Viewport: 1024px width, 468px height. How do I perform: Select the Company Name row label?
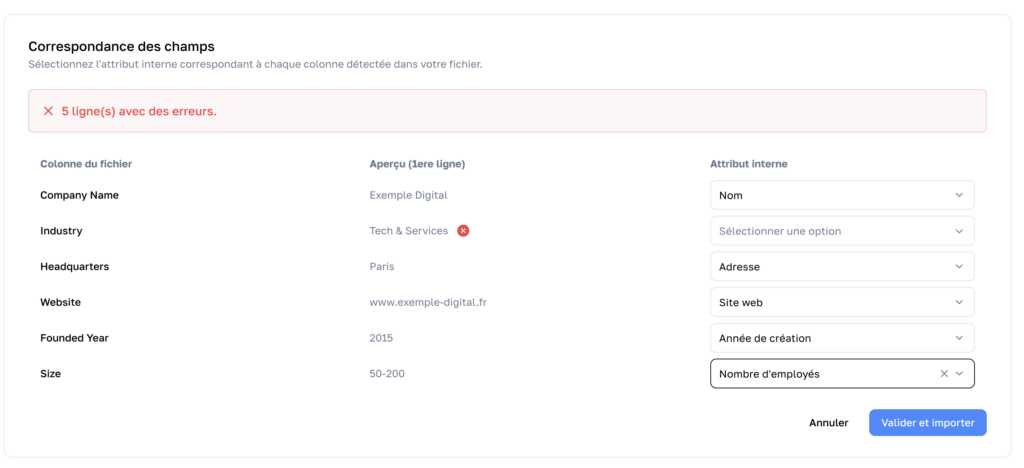79,196
